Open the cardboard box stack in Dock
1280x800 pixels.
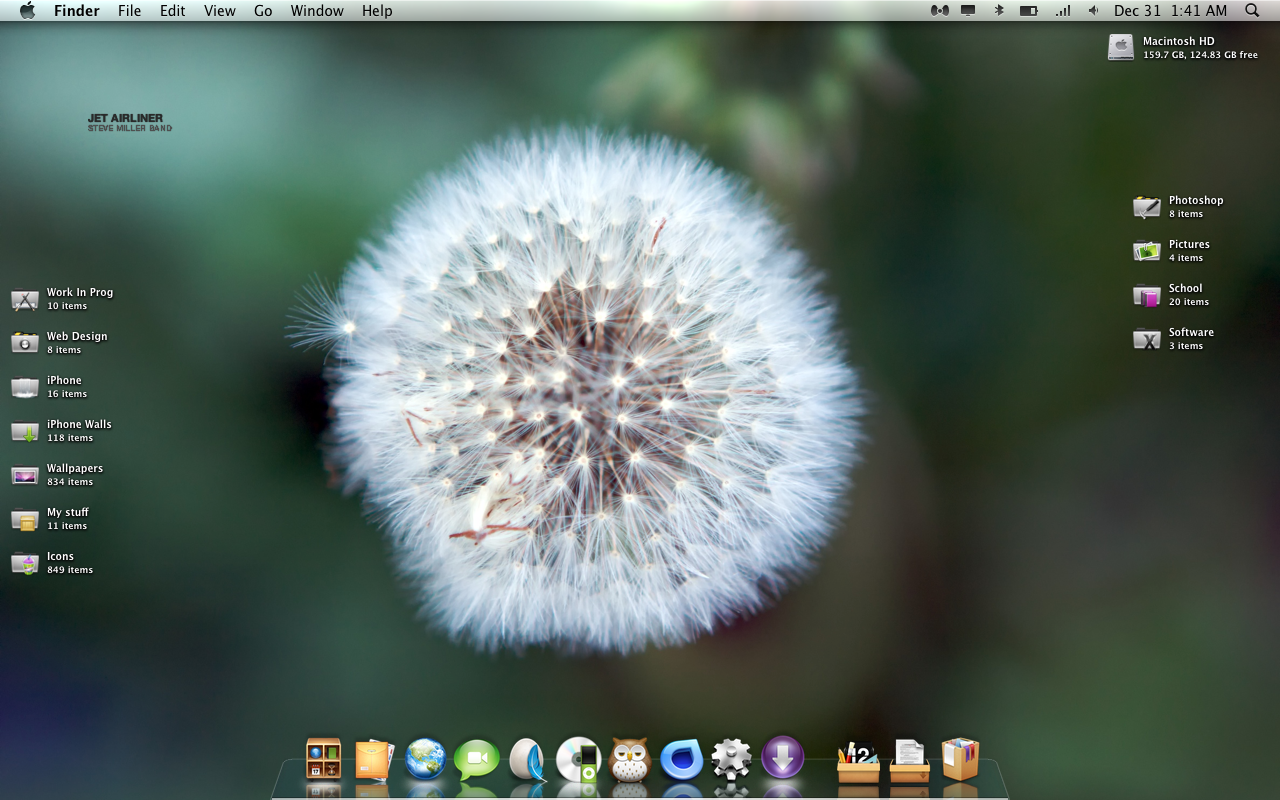pyautogui.click(x=960, y=759)
